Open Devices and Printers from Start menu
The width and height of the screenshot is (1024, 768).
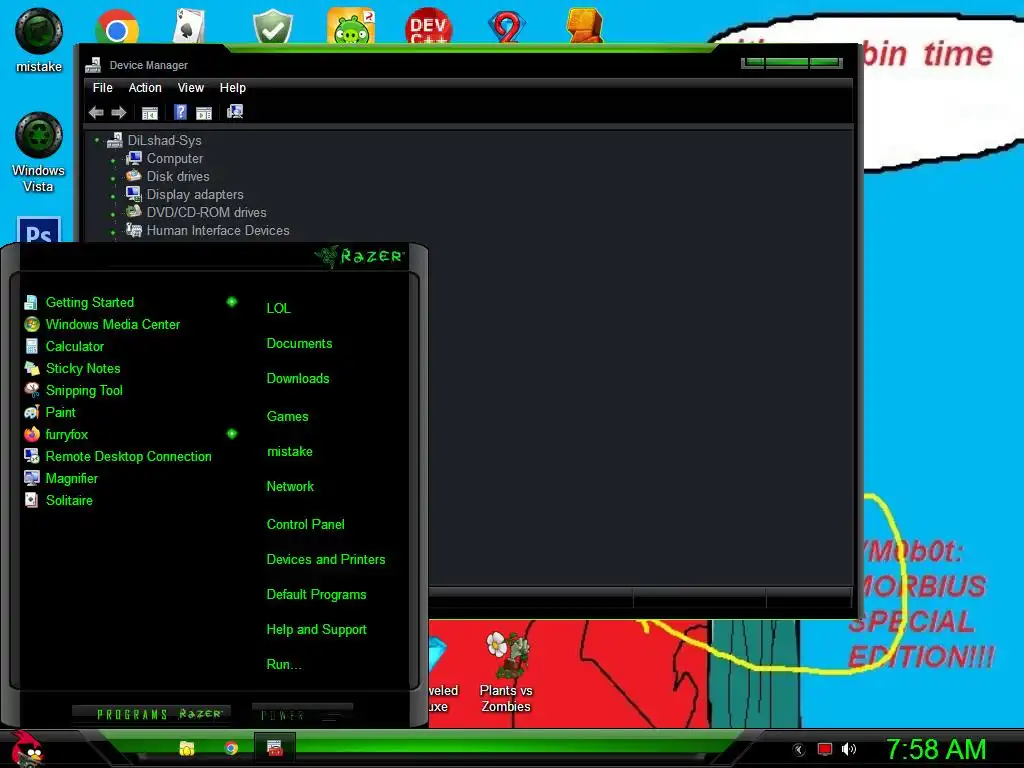(x=326, y=560)
